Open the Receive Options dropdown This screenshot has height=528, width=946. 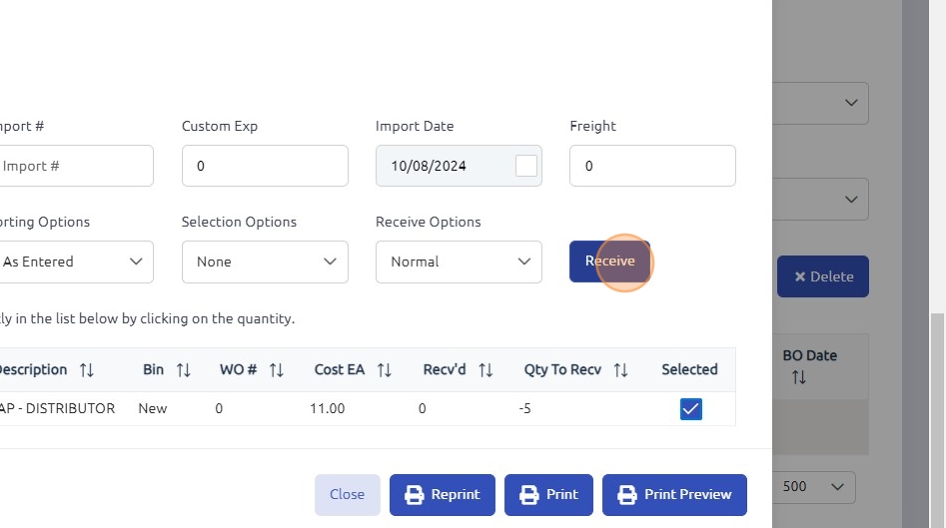[459, 262]
